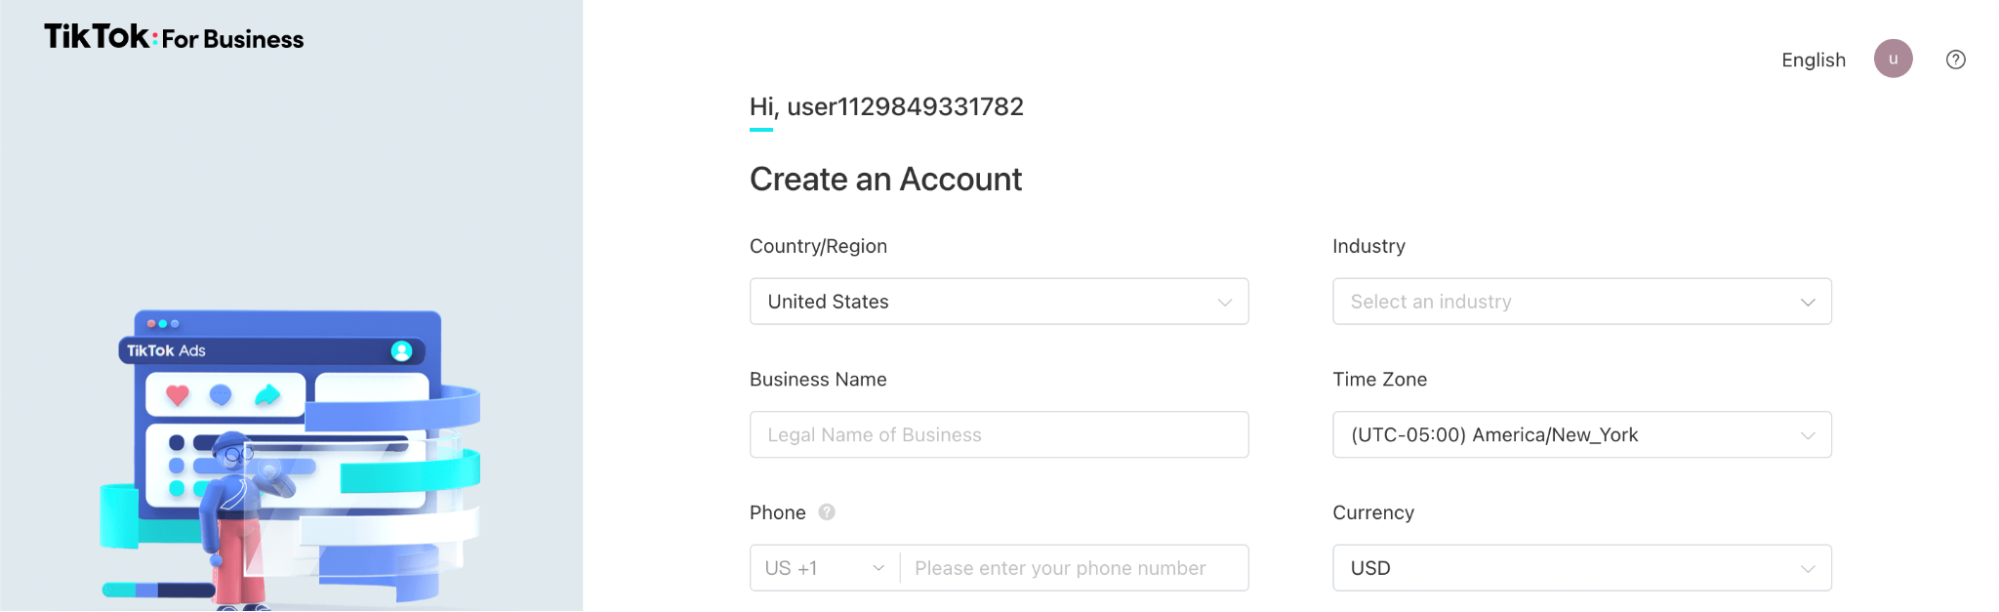Open the US +1 phone code selector
1999x612 pixels.
[824, 568]
